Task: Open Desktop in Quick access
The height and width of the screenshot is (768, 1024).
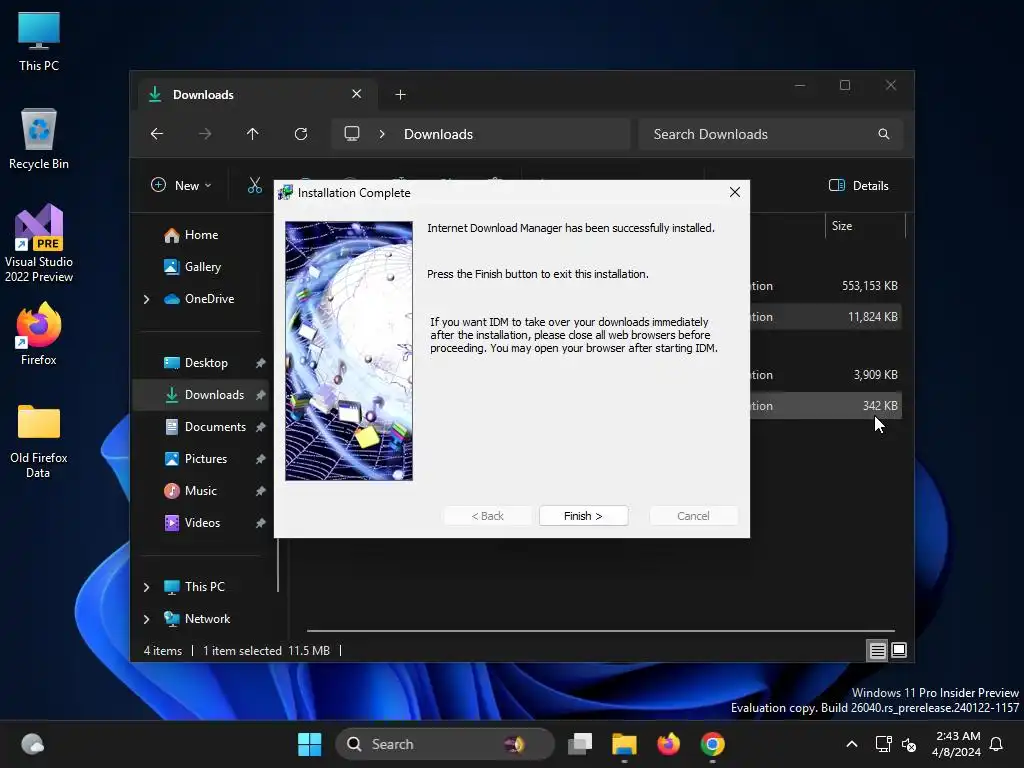Action: coord(206,362)
